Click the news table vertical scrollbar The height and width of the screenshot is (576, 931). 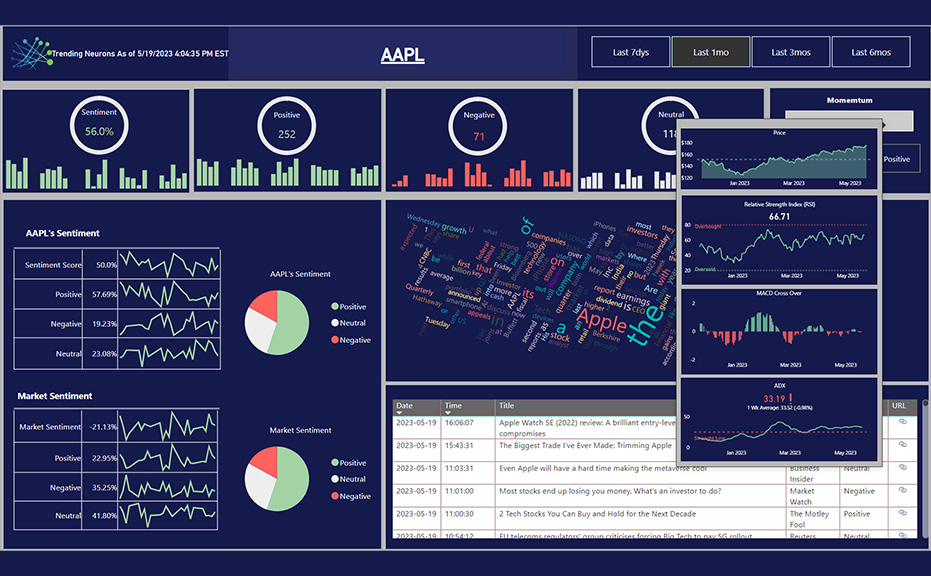tap(923, 470)
